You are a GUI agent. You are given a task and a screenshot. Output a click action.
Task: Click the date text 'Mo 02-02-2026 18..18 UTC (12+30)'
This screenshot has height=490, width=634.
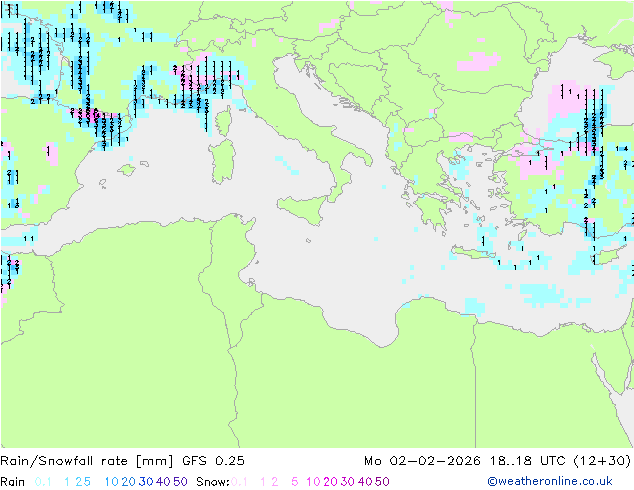(x=497, y=460)
